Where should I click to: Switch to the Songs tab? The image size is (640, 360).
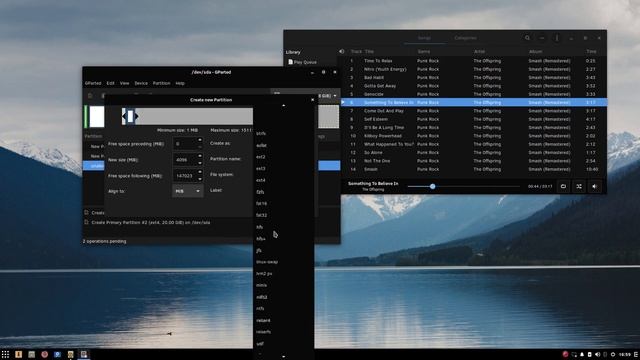[x=424, y=38]
